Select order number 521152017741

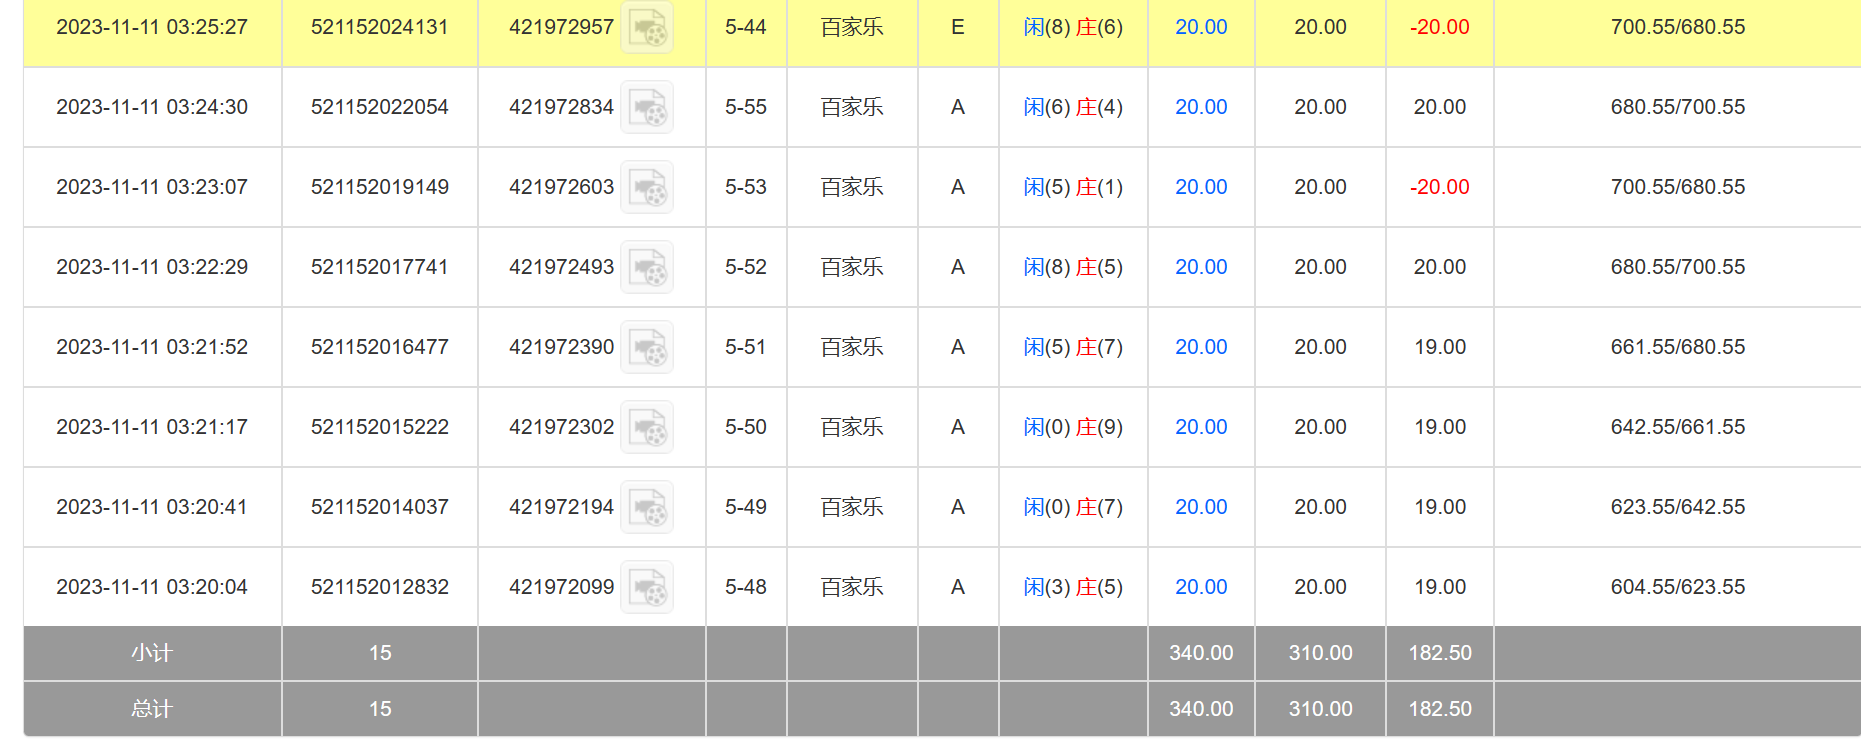pos(380,267)
